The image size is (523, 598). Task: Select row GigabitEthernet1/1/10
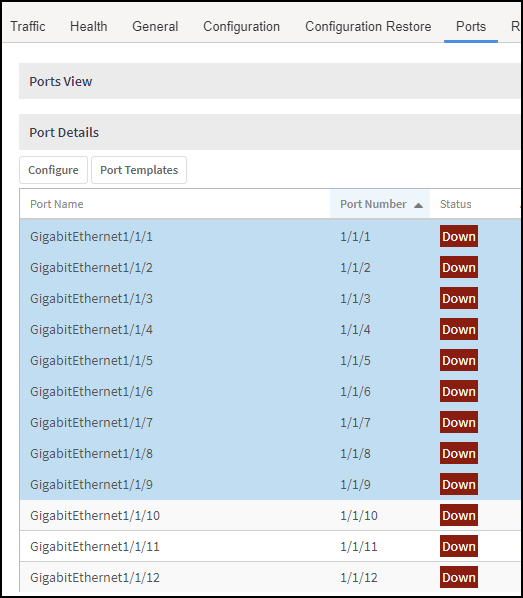(270, 515)
